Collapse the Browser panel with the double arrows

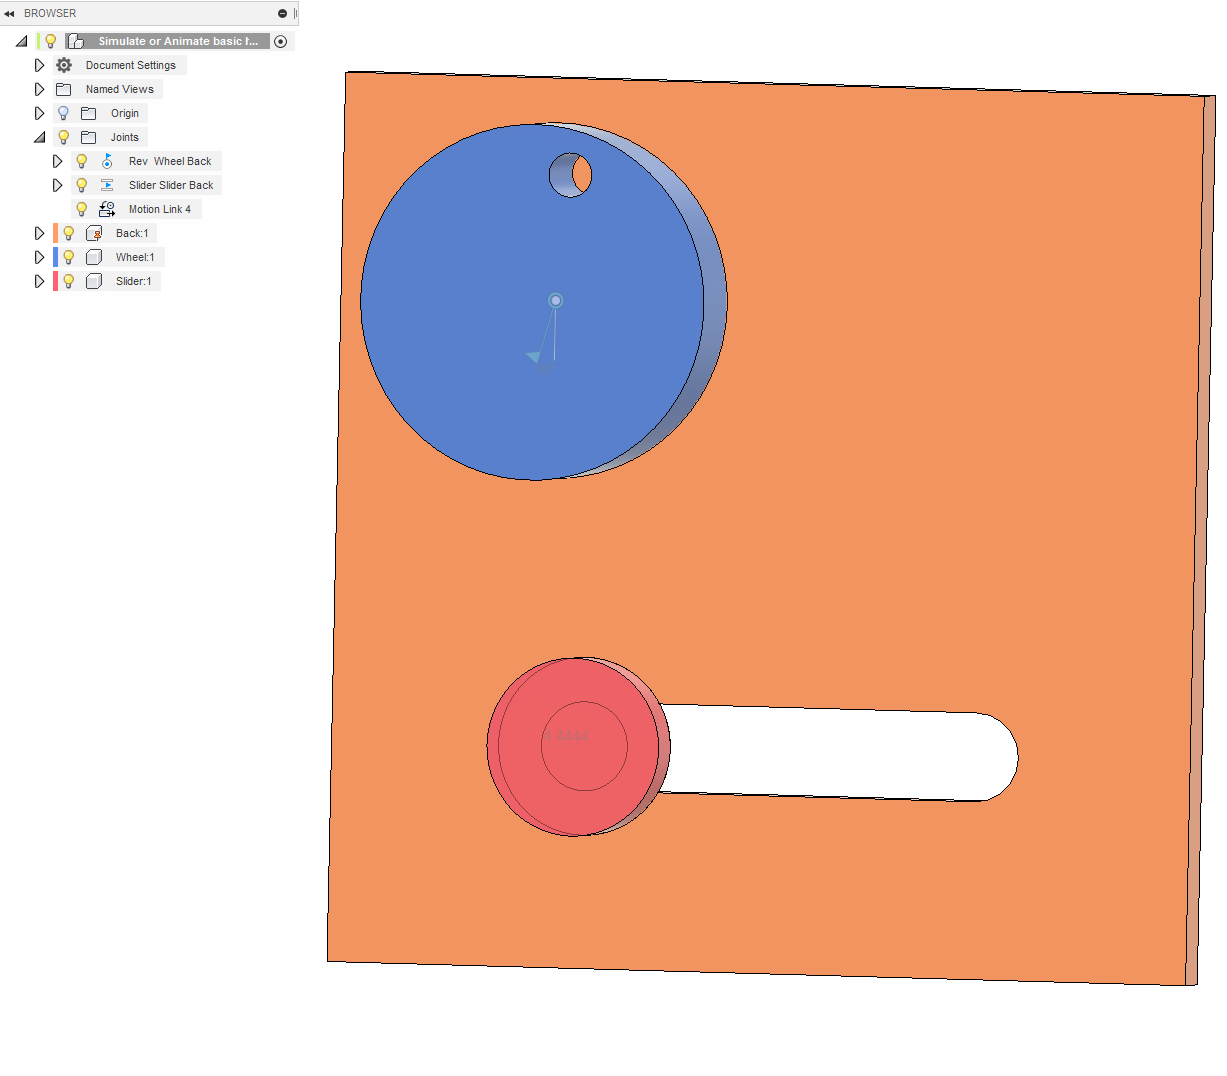[9, 13]
